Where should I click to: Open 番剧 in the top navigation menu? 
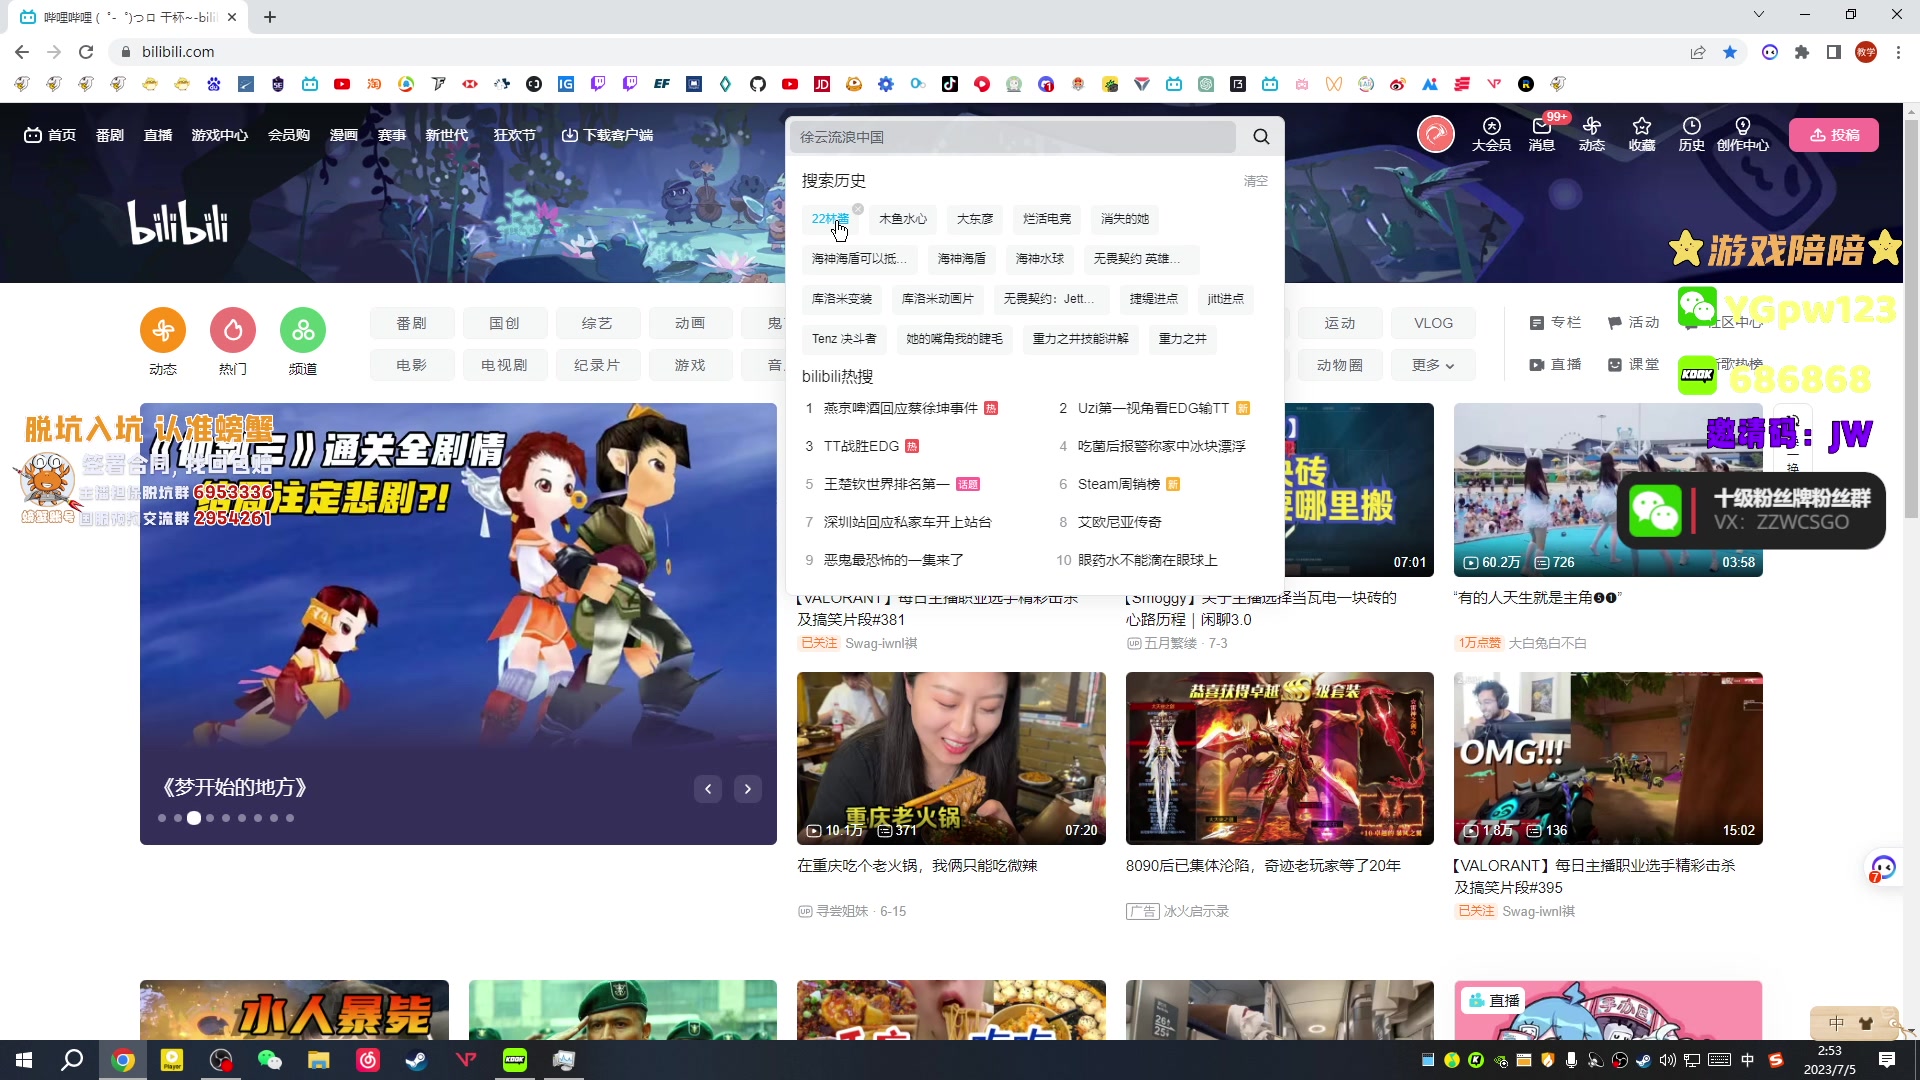point(109,135)
